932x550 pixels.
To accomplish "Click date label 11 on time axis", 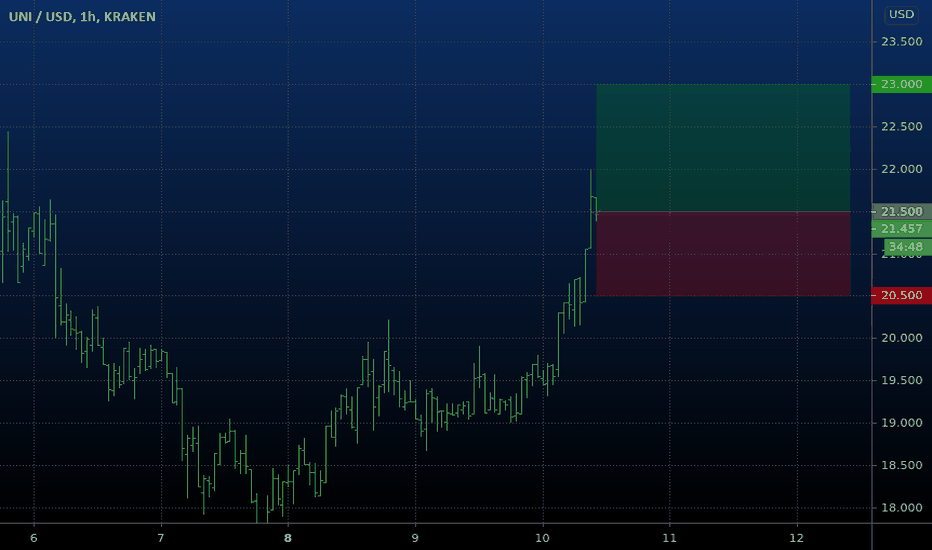I will (x=669, y=538).
